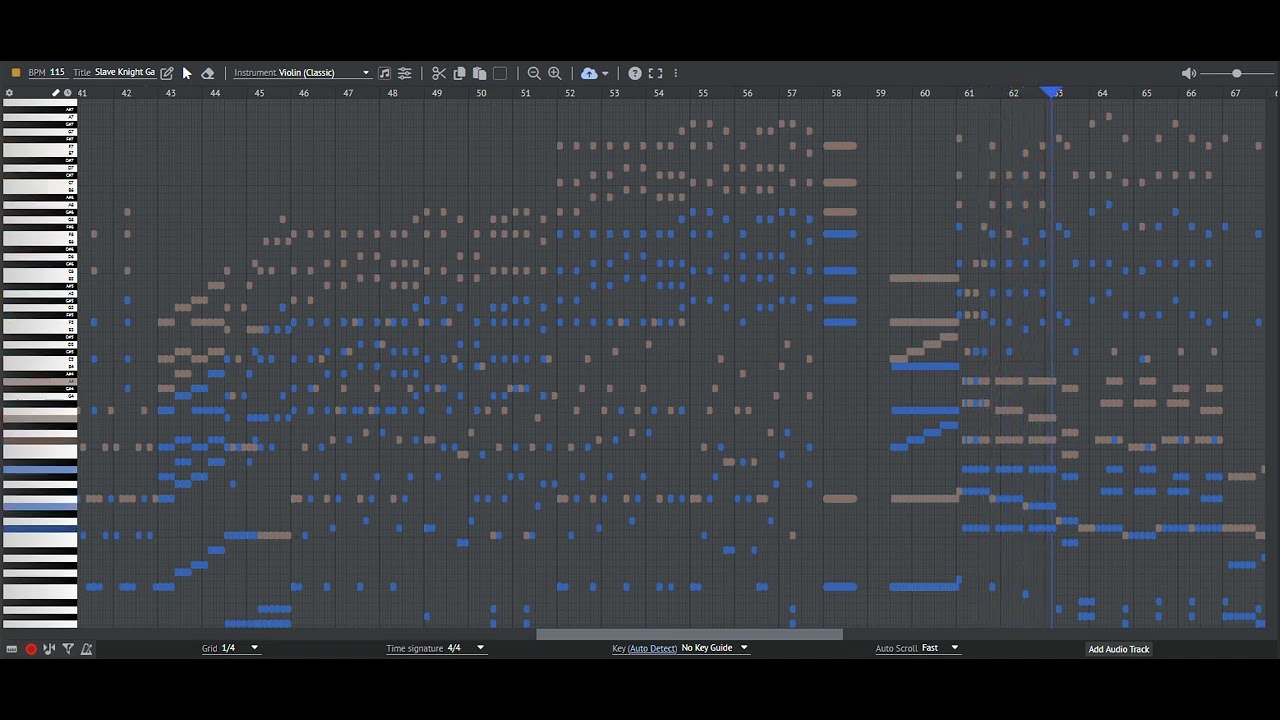This screenshot has height=720, width=1280.
Task: Open the Time signature 4/4 dropdown
Action: tap(436, 648)
